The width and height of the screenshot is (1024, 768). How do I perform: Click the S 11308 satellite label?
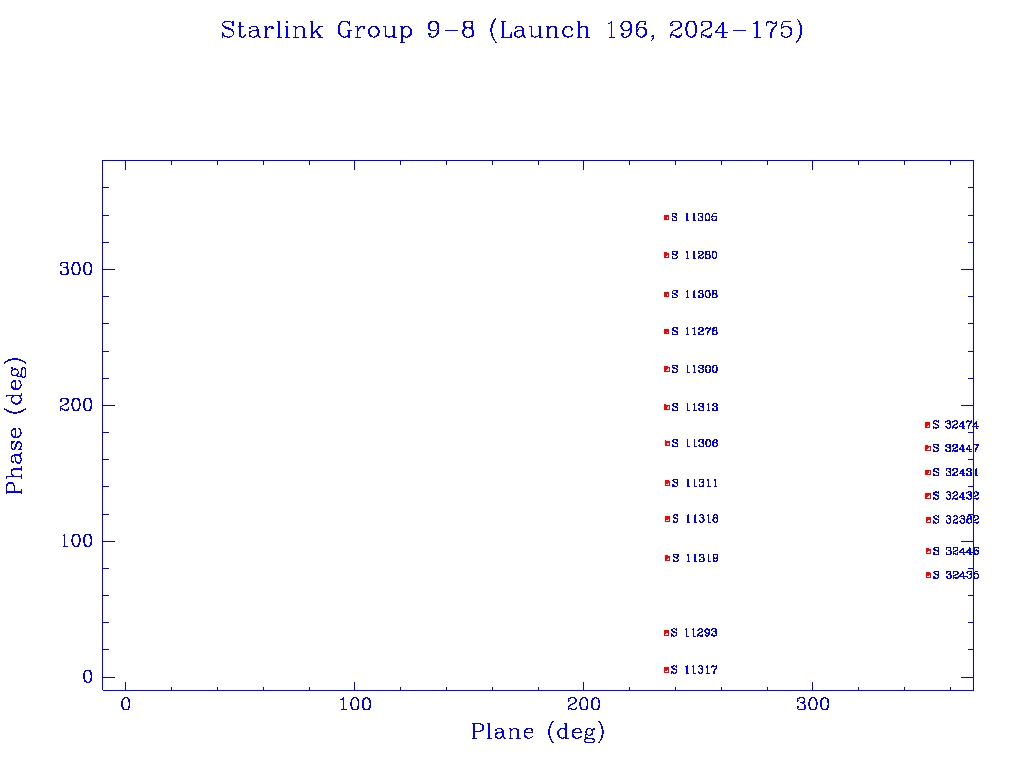coord(695,294)
